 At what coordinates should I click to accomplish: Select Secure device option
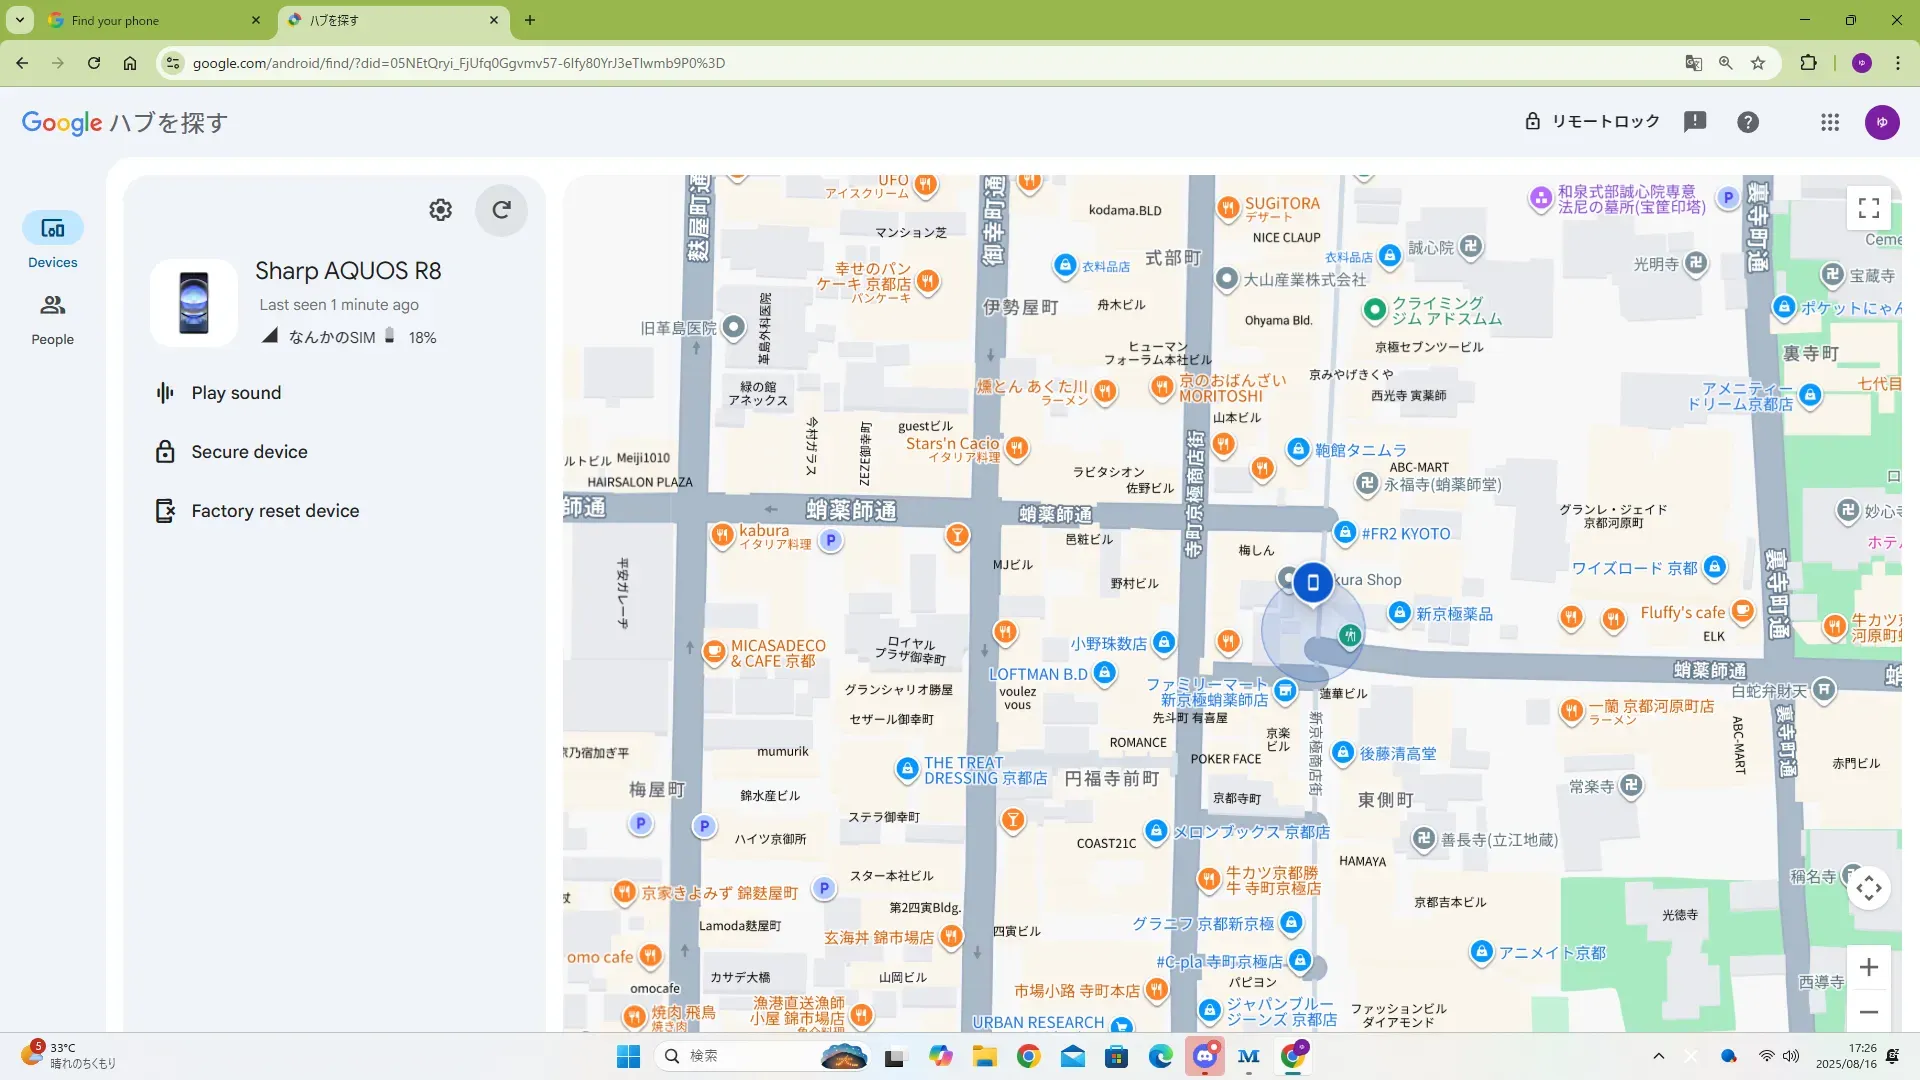249,452
